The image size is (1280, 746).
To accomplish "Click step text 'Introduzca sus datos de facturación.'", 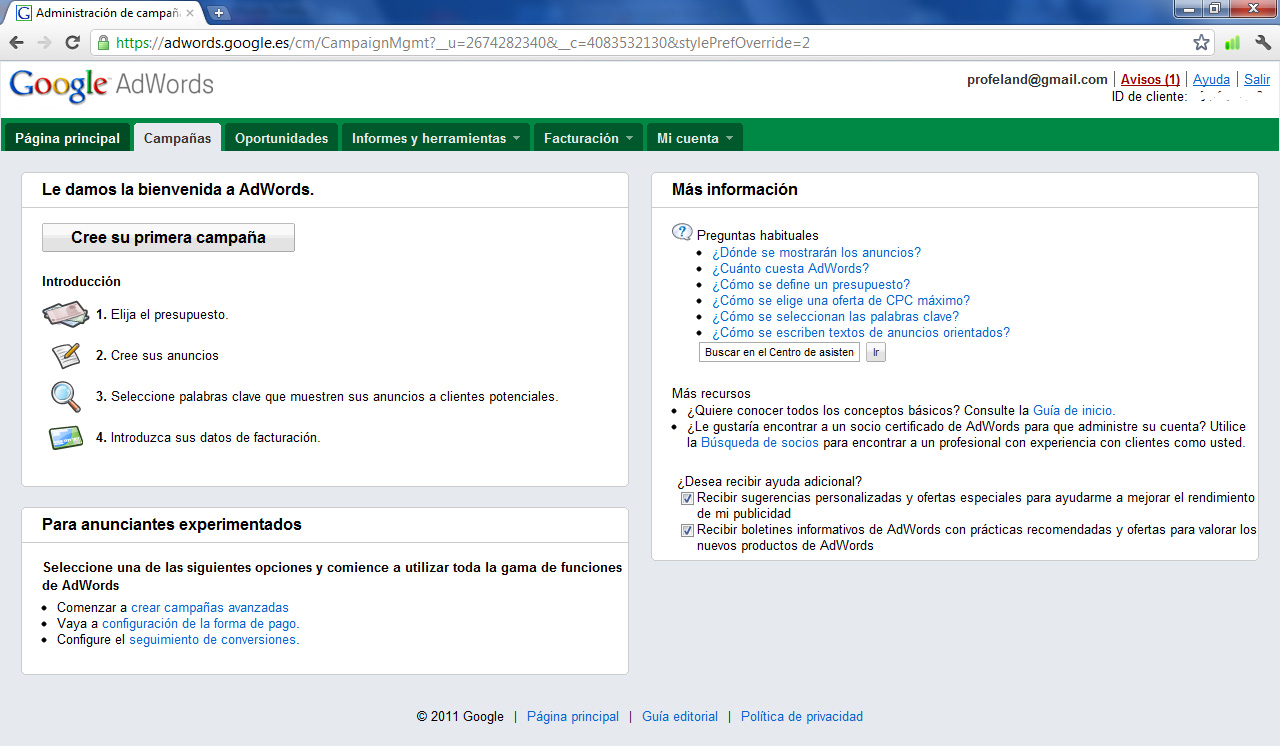I will pos(215,437).
